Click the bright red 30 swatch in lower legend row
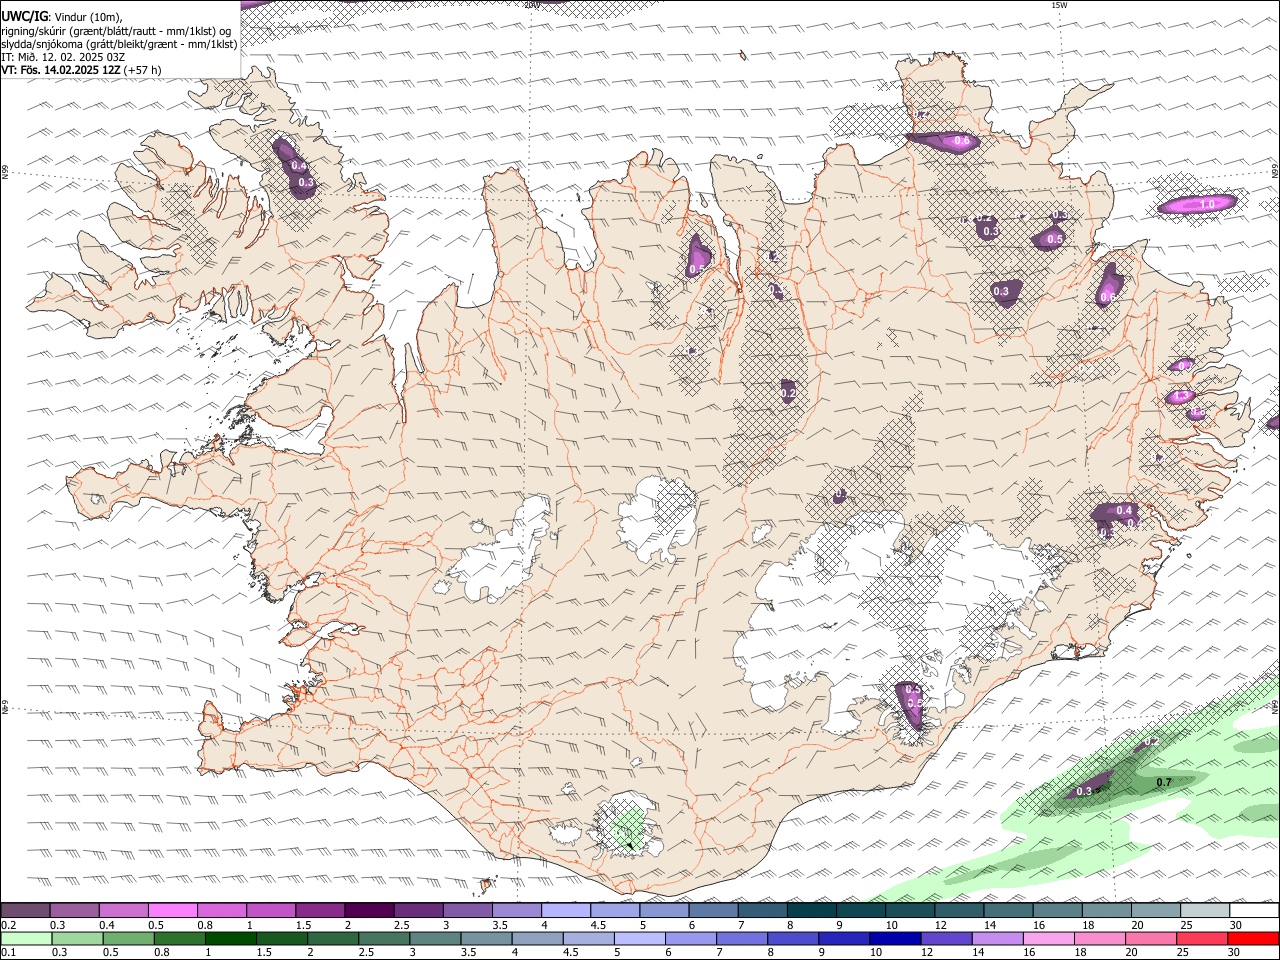Screen dimensions: 1280x960 1253,939
